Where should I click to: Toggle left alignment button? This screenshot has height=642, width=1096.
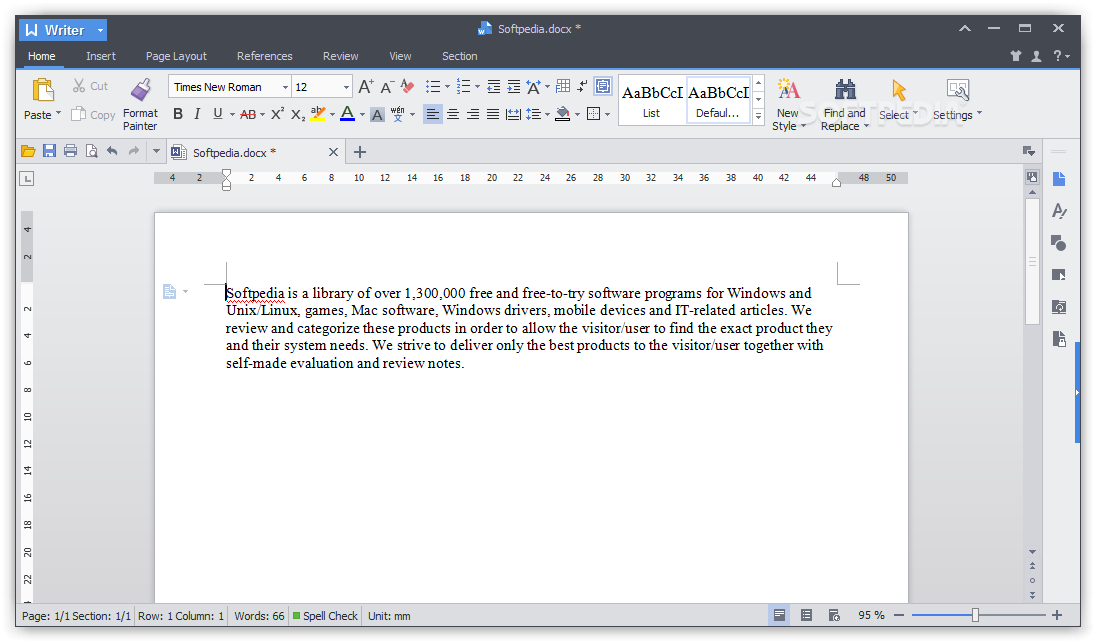pyautogui.click(x=433, y=114)
